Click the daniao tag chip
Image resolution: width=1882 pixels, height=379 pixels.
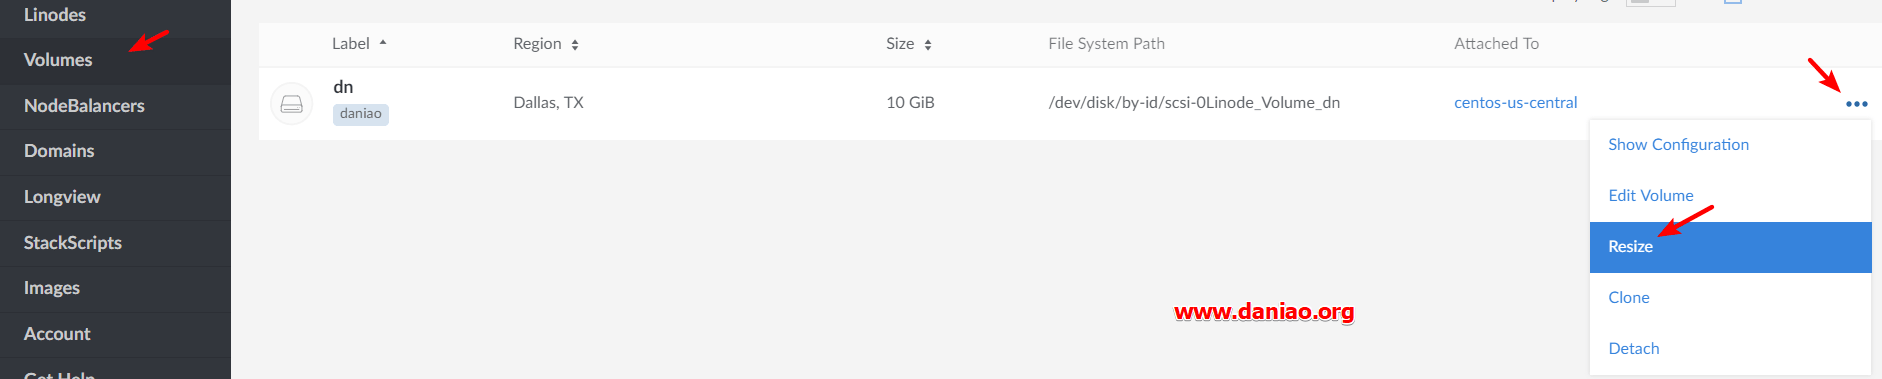(361, 114)
